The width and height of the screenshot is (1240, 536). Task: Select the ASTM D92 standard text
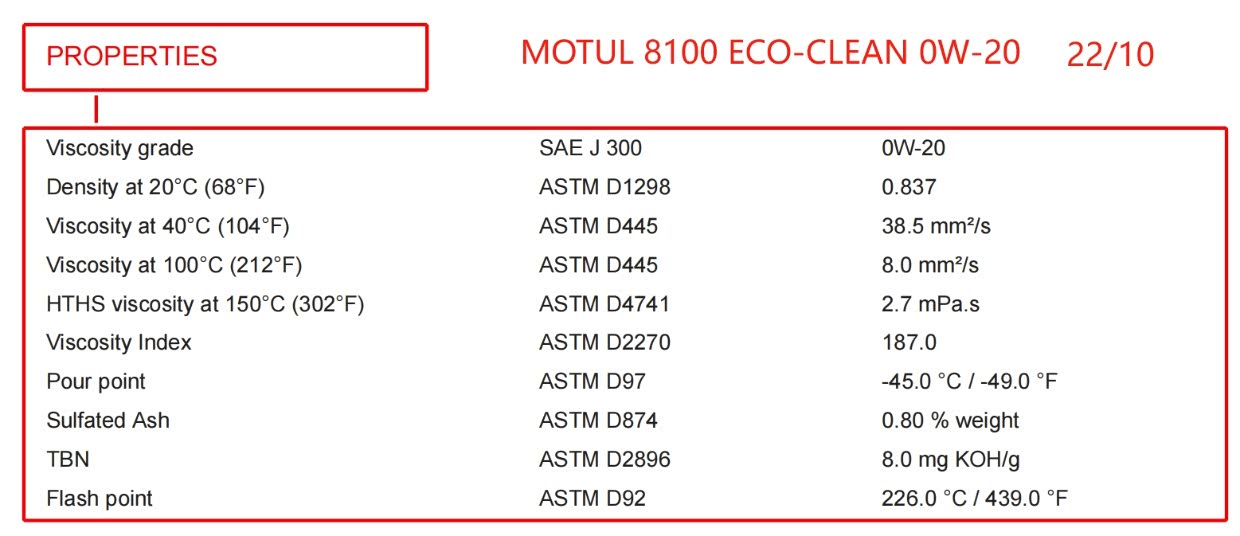point(592,498)
